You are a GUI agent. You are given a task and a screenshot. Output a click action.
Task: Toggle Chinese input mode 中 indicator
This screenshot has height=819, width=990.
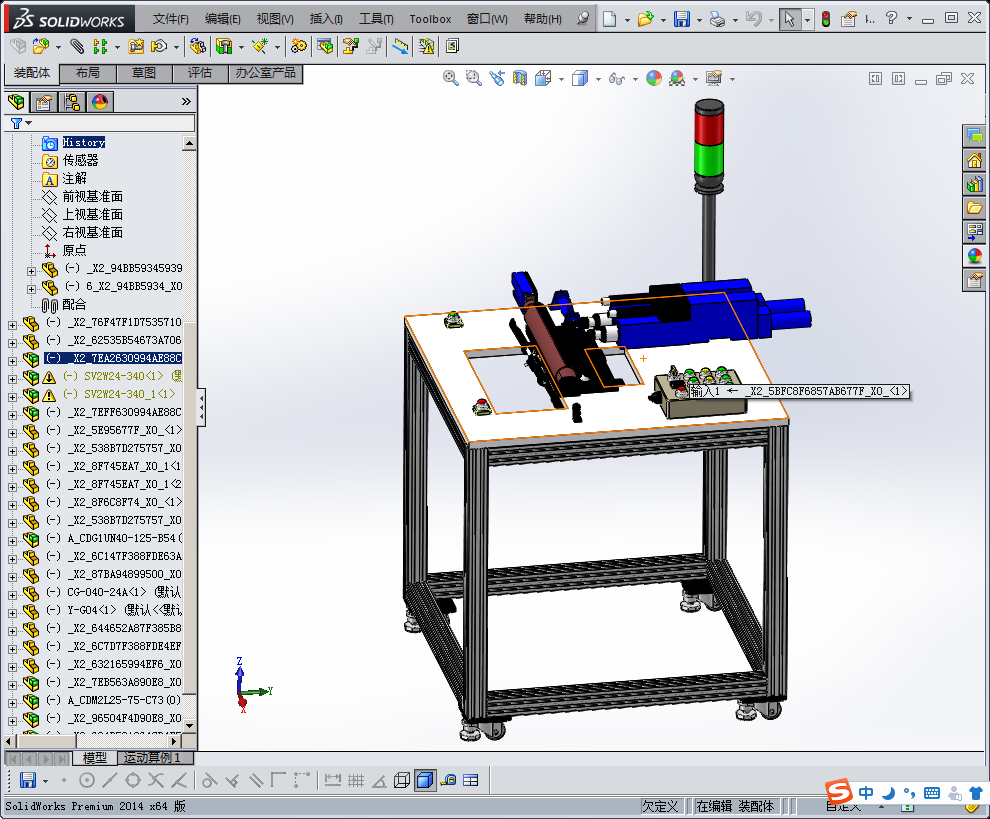(x=866, y=793)
